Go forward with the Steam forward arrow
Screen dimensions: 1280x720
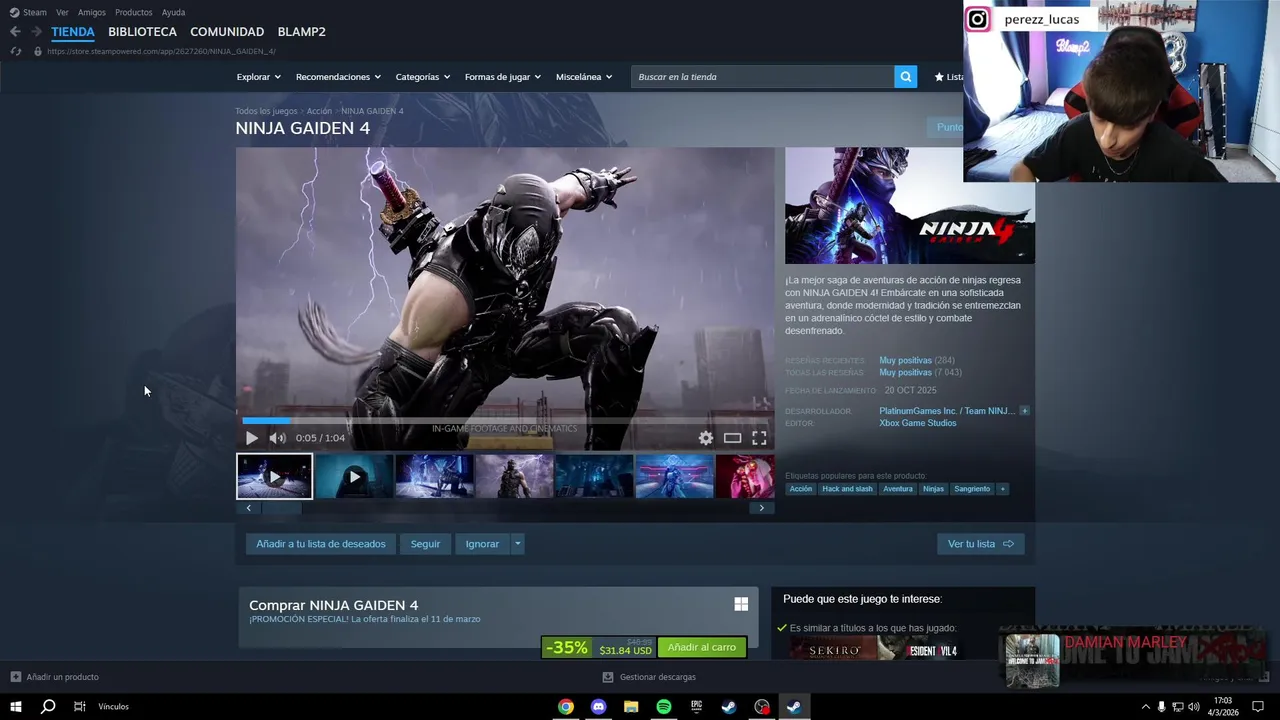36,32
